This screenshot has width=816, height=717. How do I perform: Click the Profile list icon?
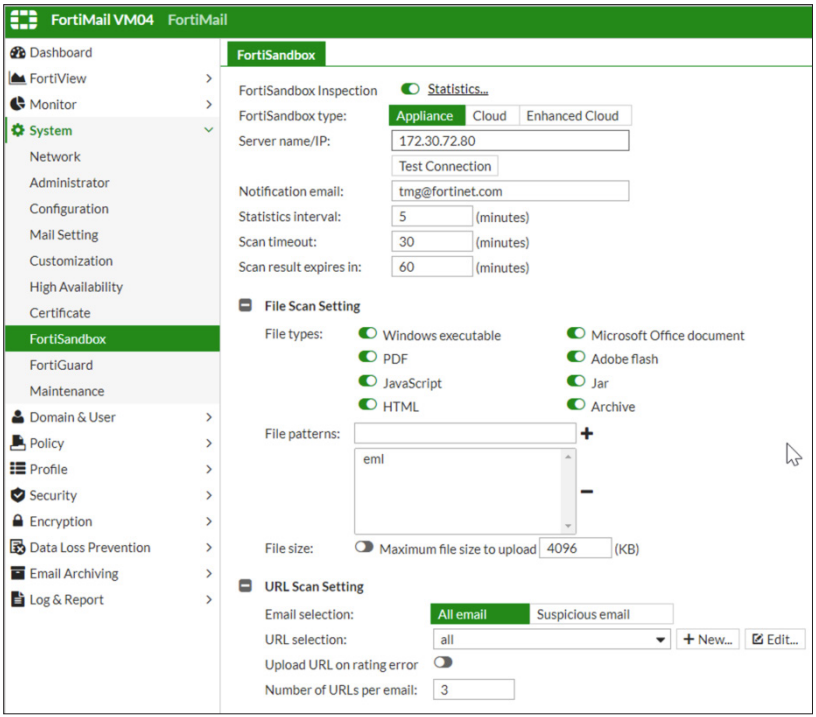coord(18,469)
